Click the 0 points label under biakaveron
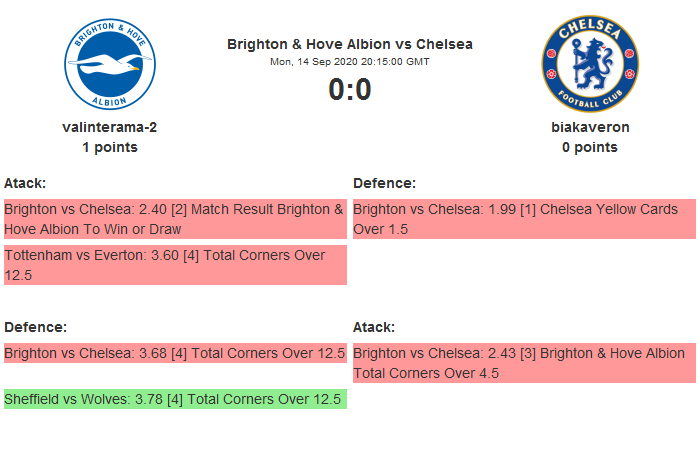This screenshot has height=460, width=700. pos(590,147)
